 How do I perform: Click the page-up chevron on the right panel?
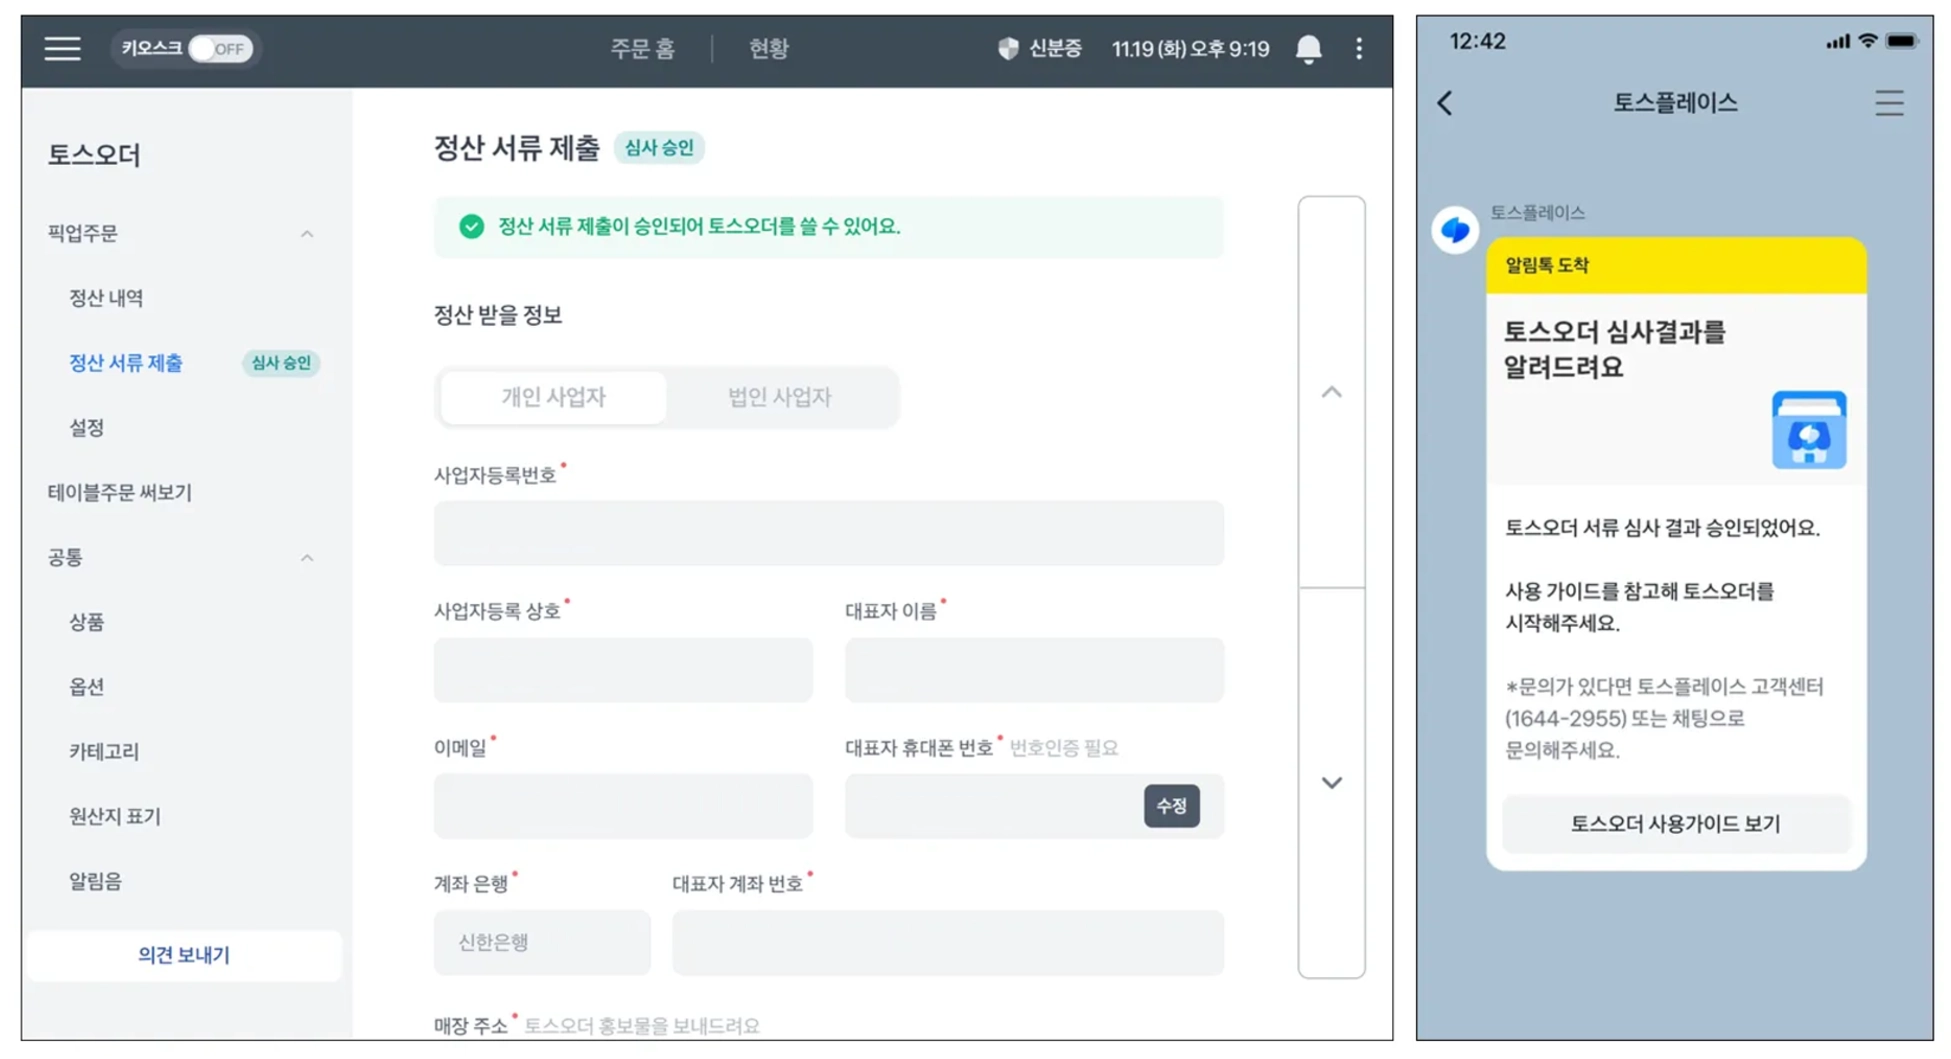(1331, 392)
